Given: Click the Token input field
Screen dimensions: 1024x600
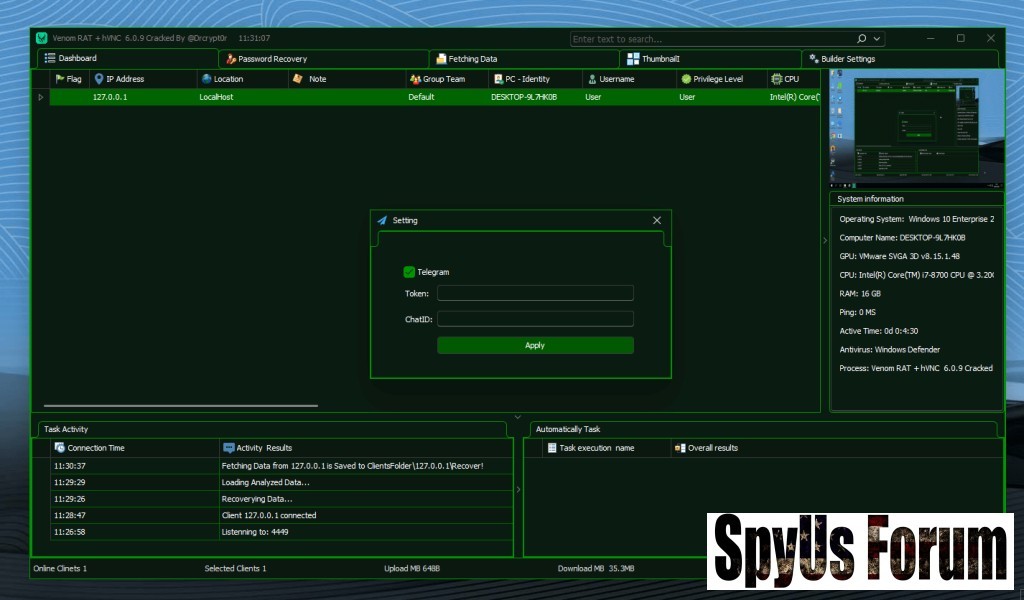Looking at the screenshot, I should click(535, 293).
